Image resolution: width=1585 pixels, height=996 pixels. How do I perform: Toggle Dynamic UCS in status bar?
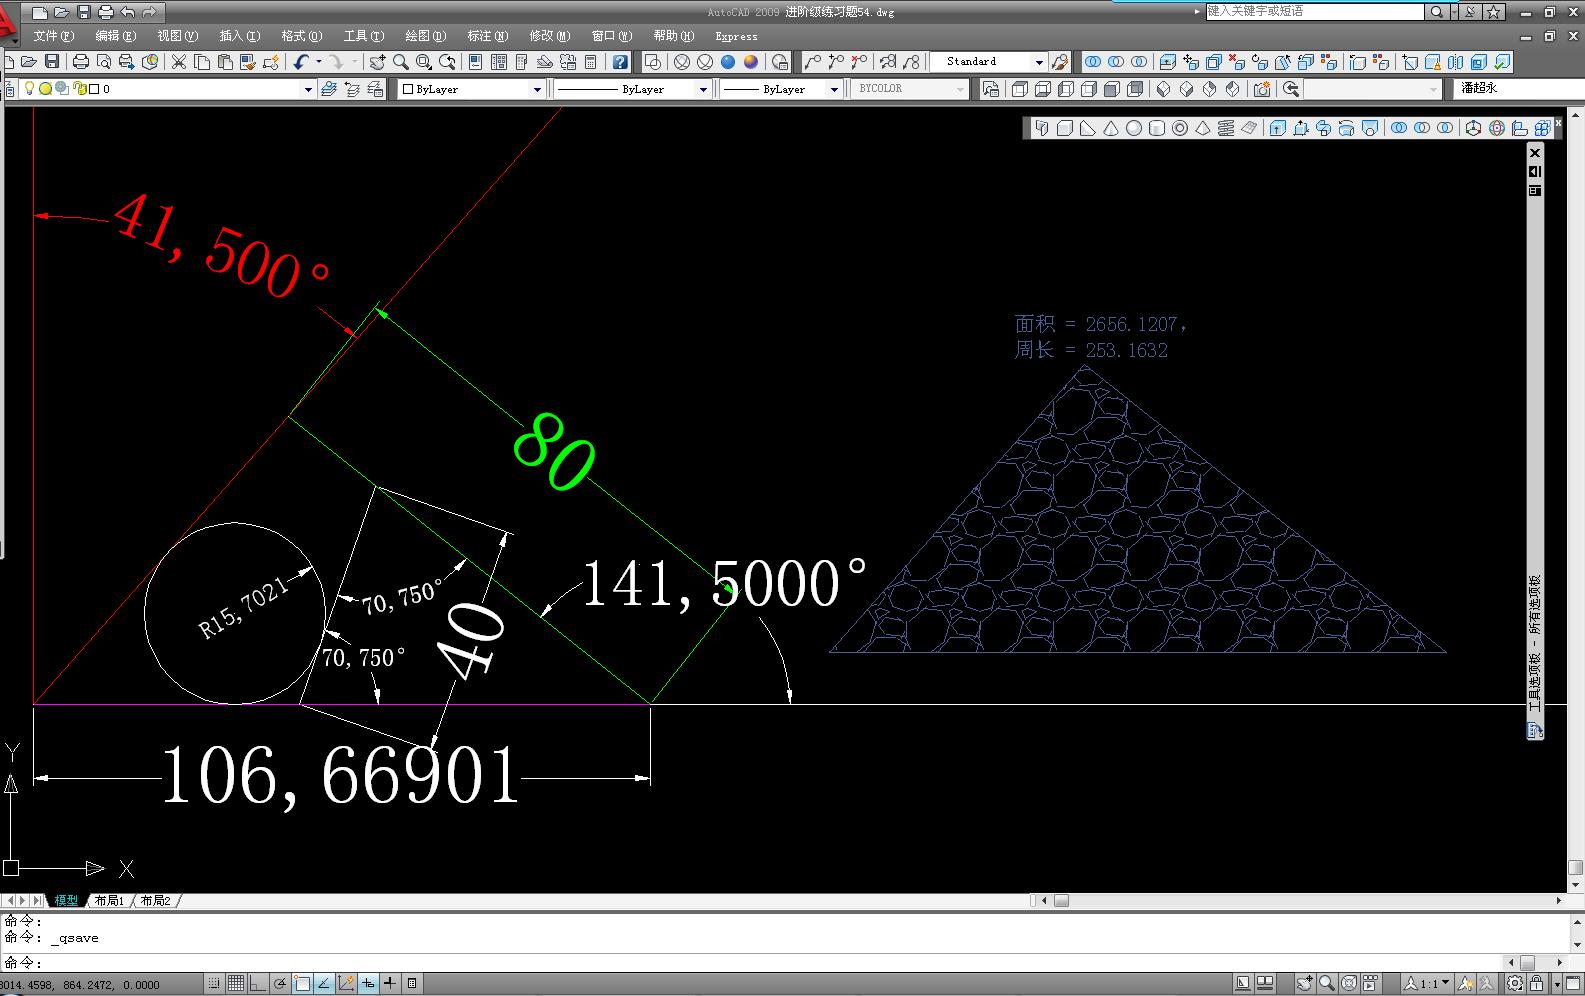point(346,984)
